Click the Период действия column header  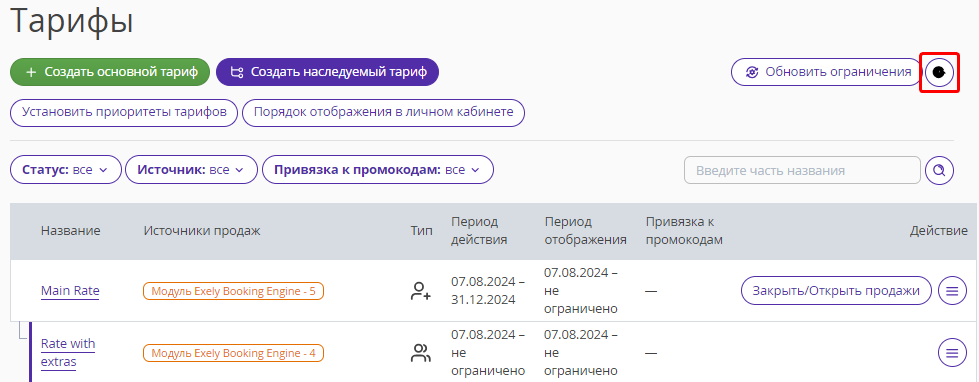(x=480, y=231)
